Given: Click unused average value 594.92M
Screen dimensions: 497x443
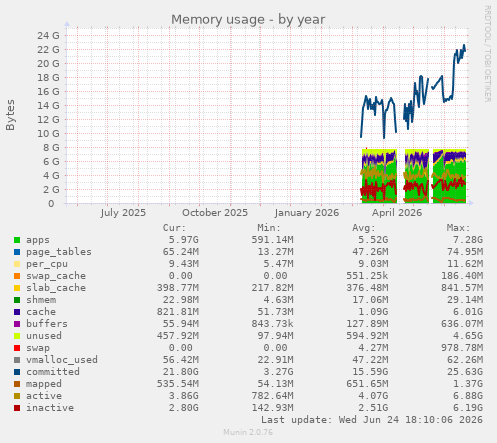Looking at the screenshot, I should (367, 336).
